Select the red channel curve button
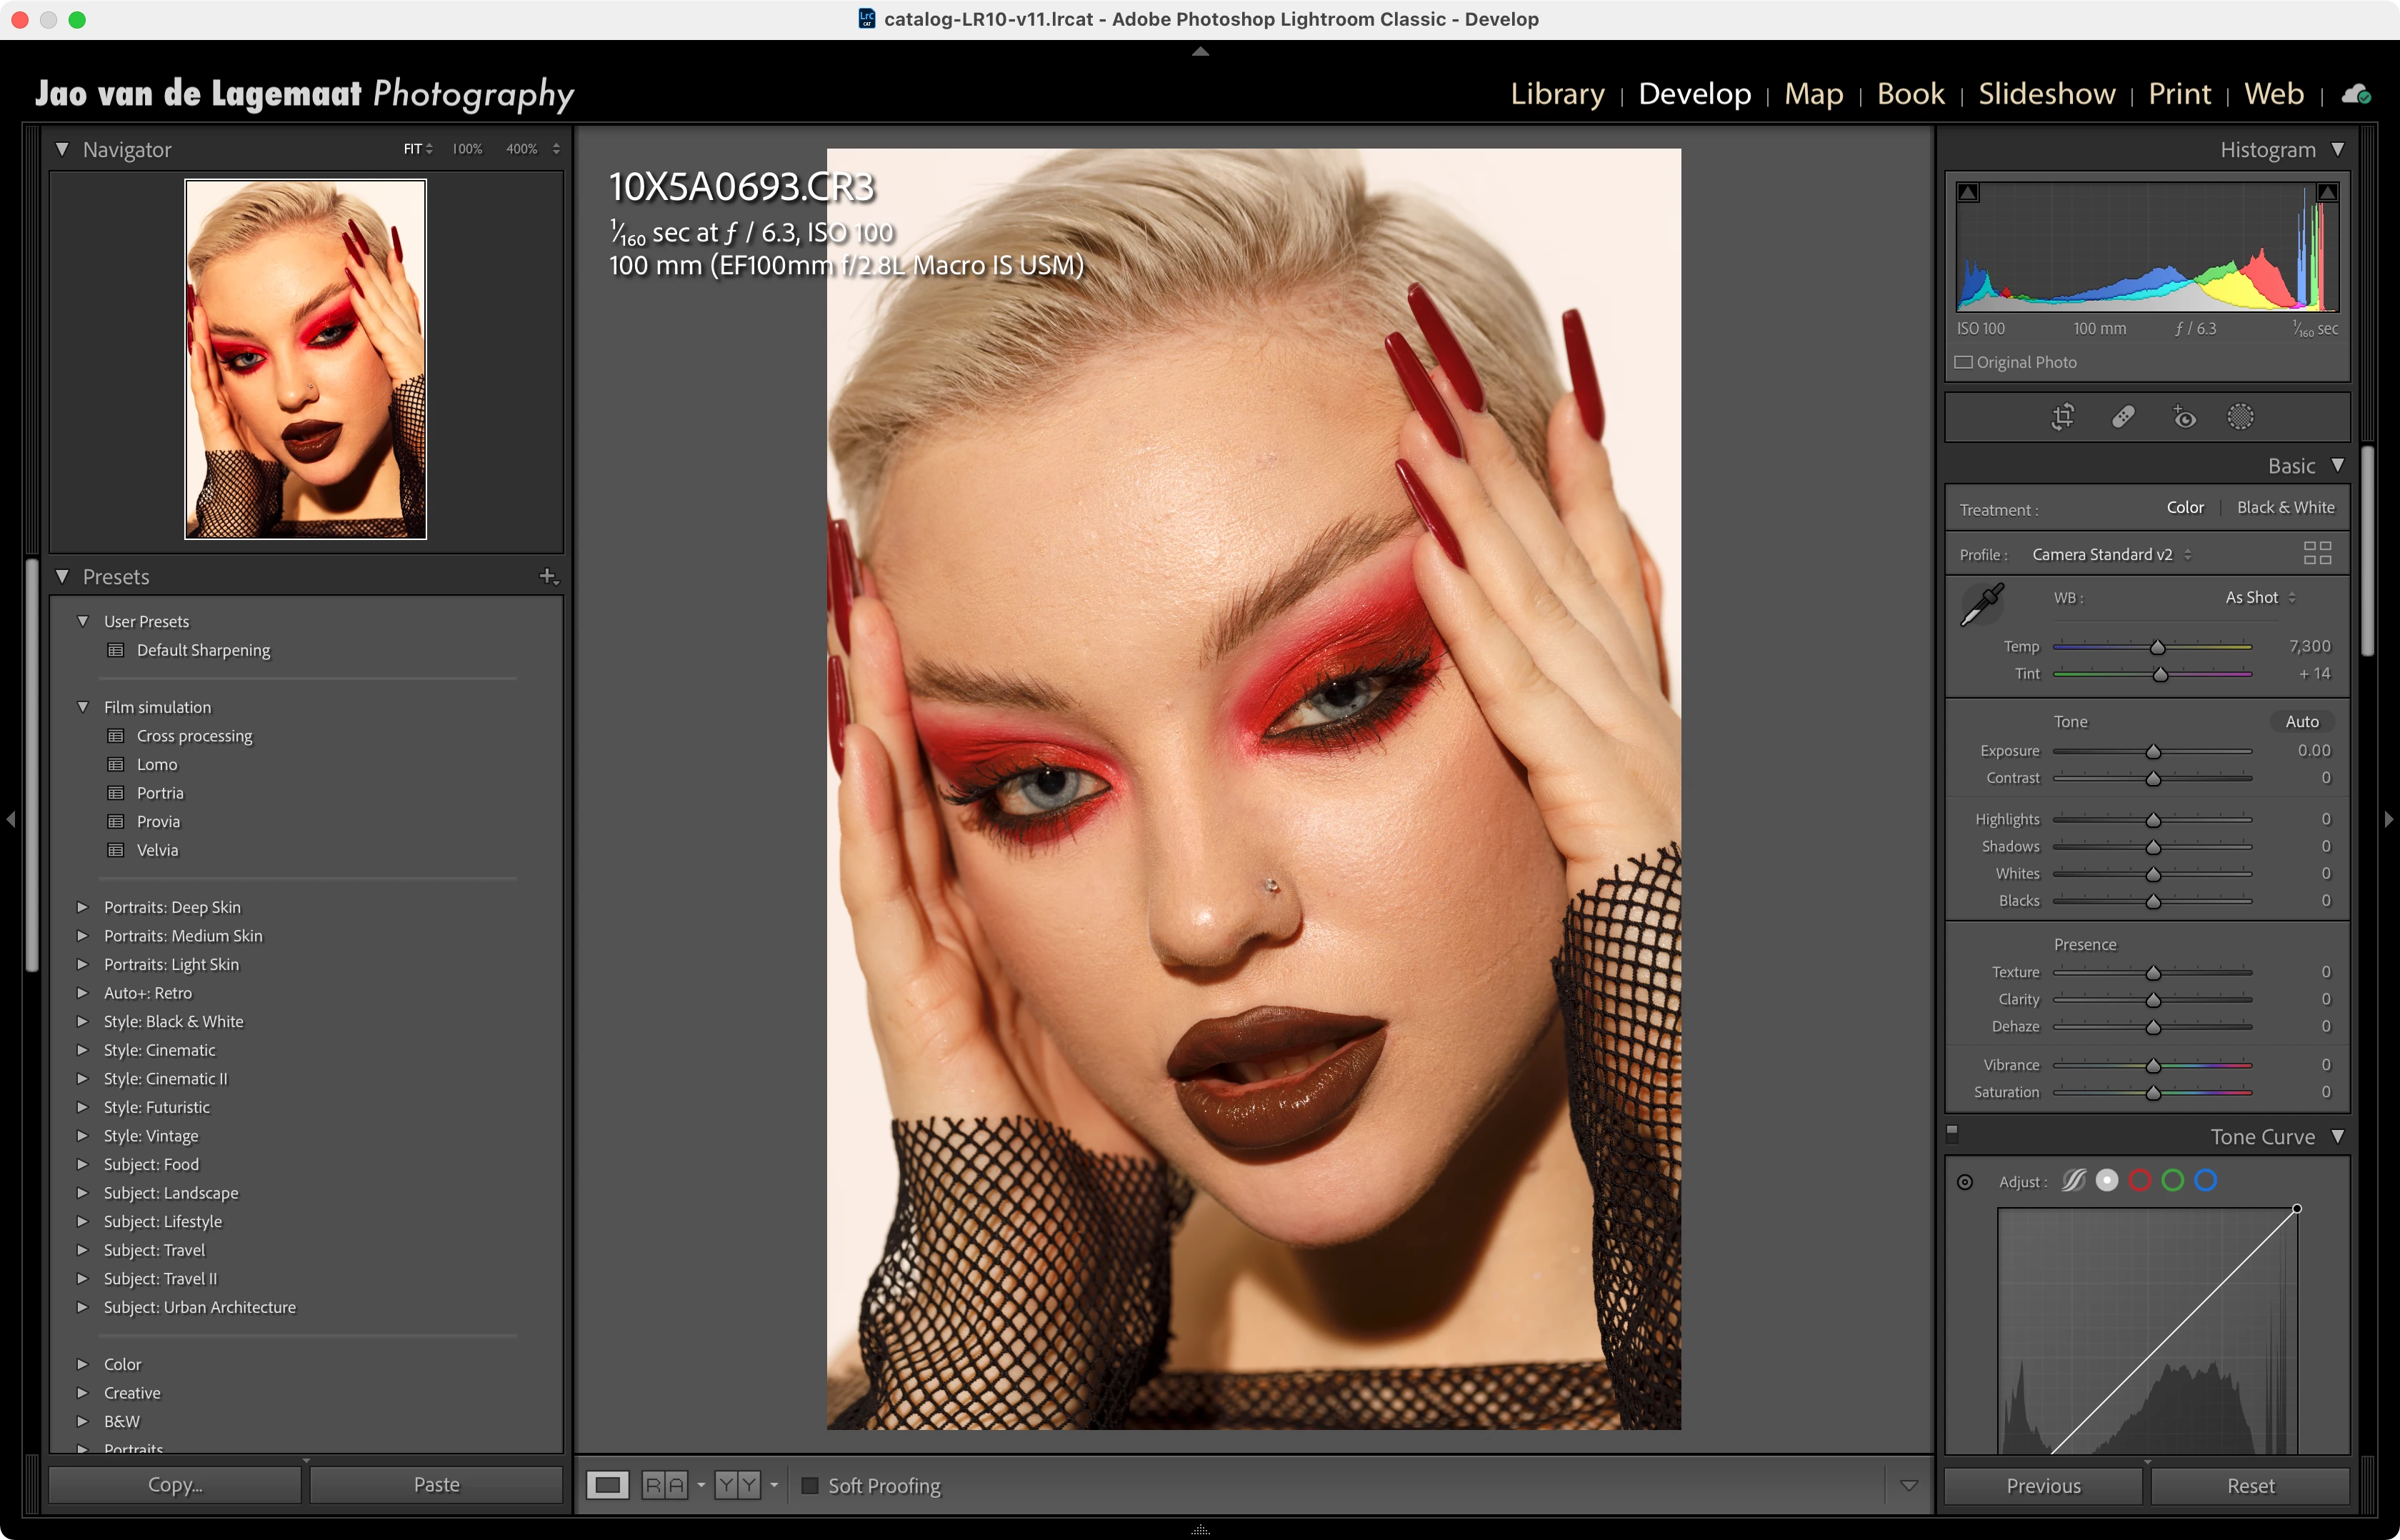This screenshot has width=2400, height=1540. coord(2140,1181)
